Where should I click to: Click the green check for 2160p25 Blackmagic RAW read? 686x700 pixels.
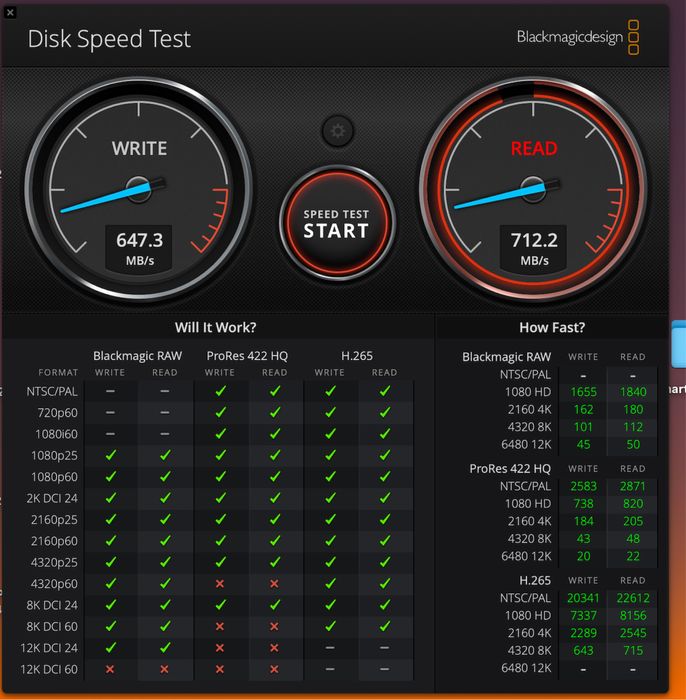click(165, 519)
